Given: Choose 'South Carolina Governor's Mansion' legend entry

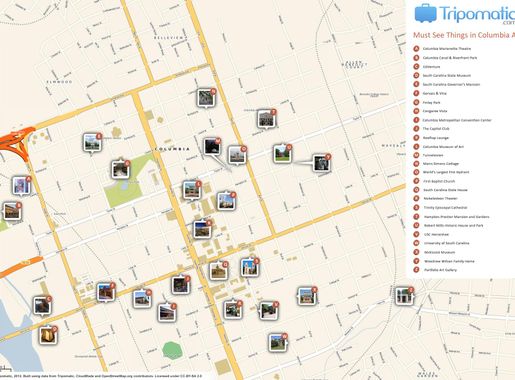Looking at the screenshot, I should pyautogui.click(x=451, y=84).
